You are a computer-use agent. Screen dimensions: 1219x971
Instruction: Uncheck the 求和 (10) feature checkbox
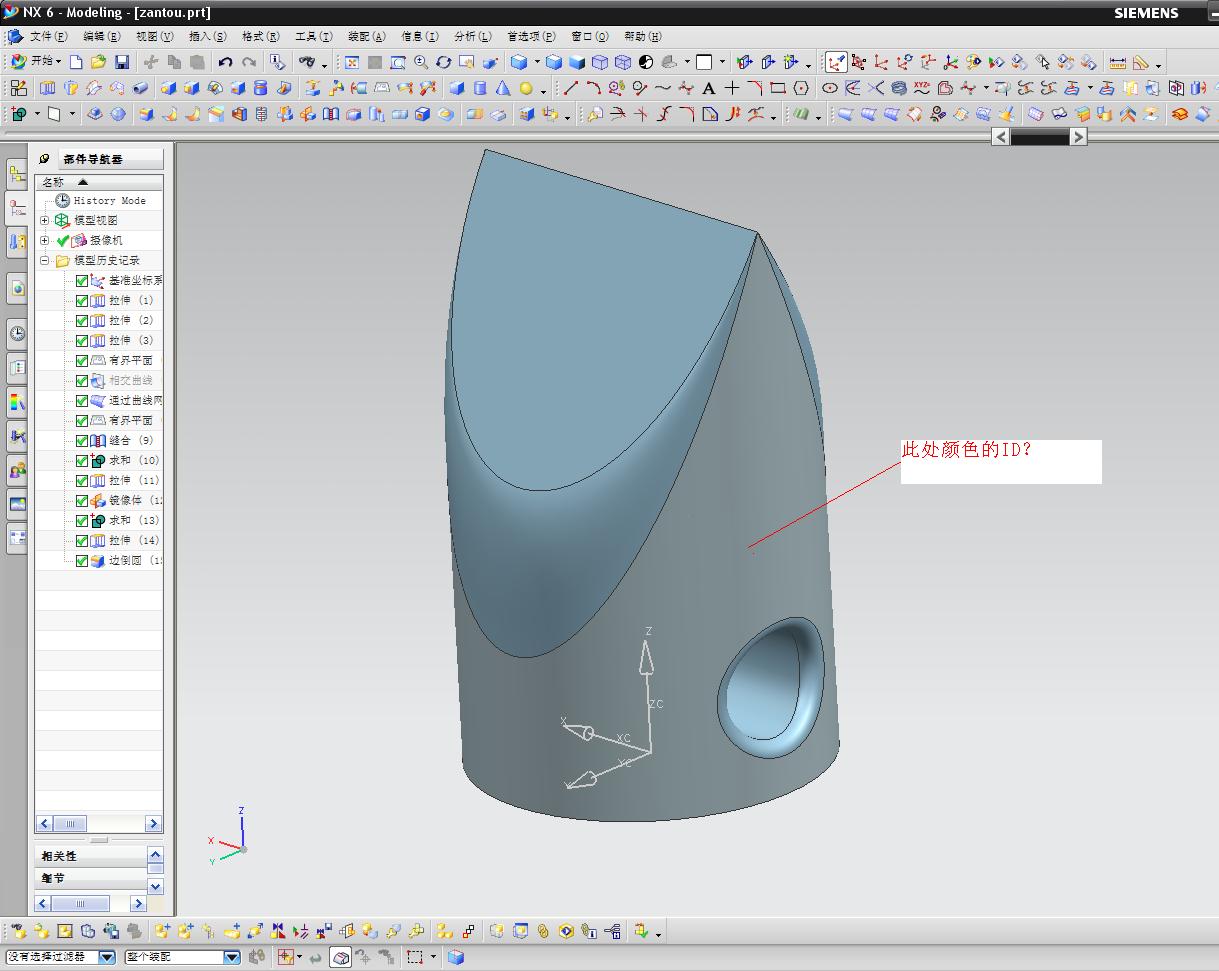[82, 461]
